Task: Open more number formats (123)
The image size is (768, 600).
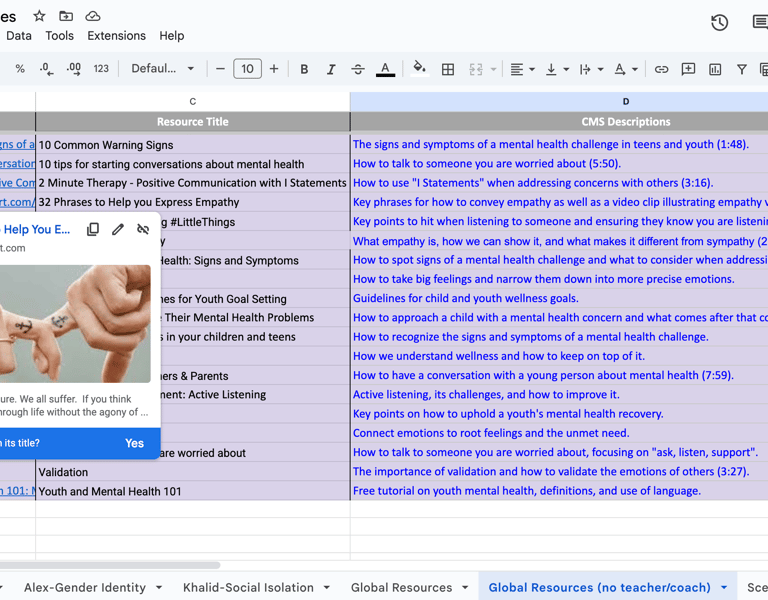Action: [101, 69]
